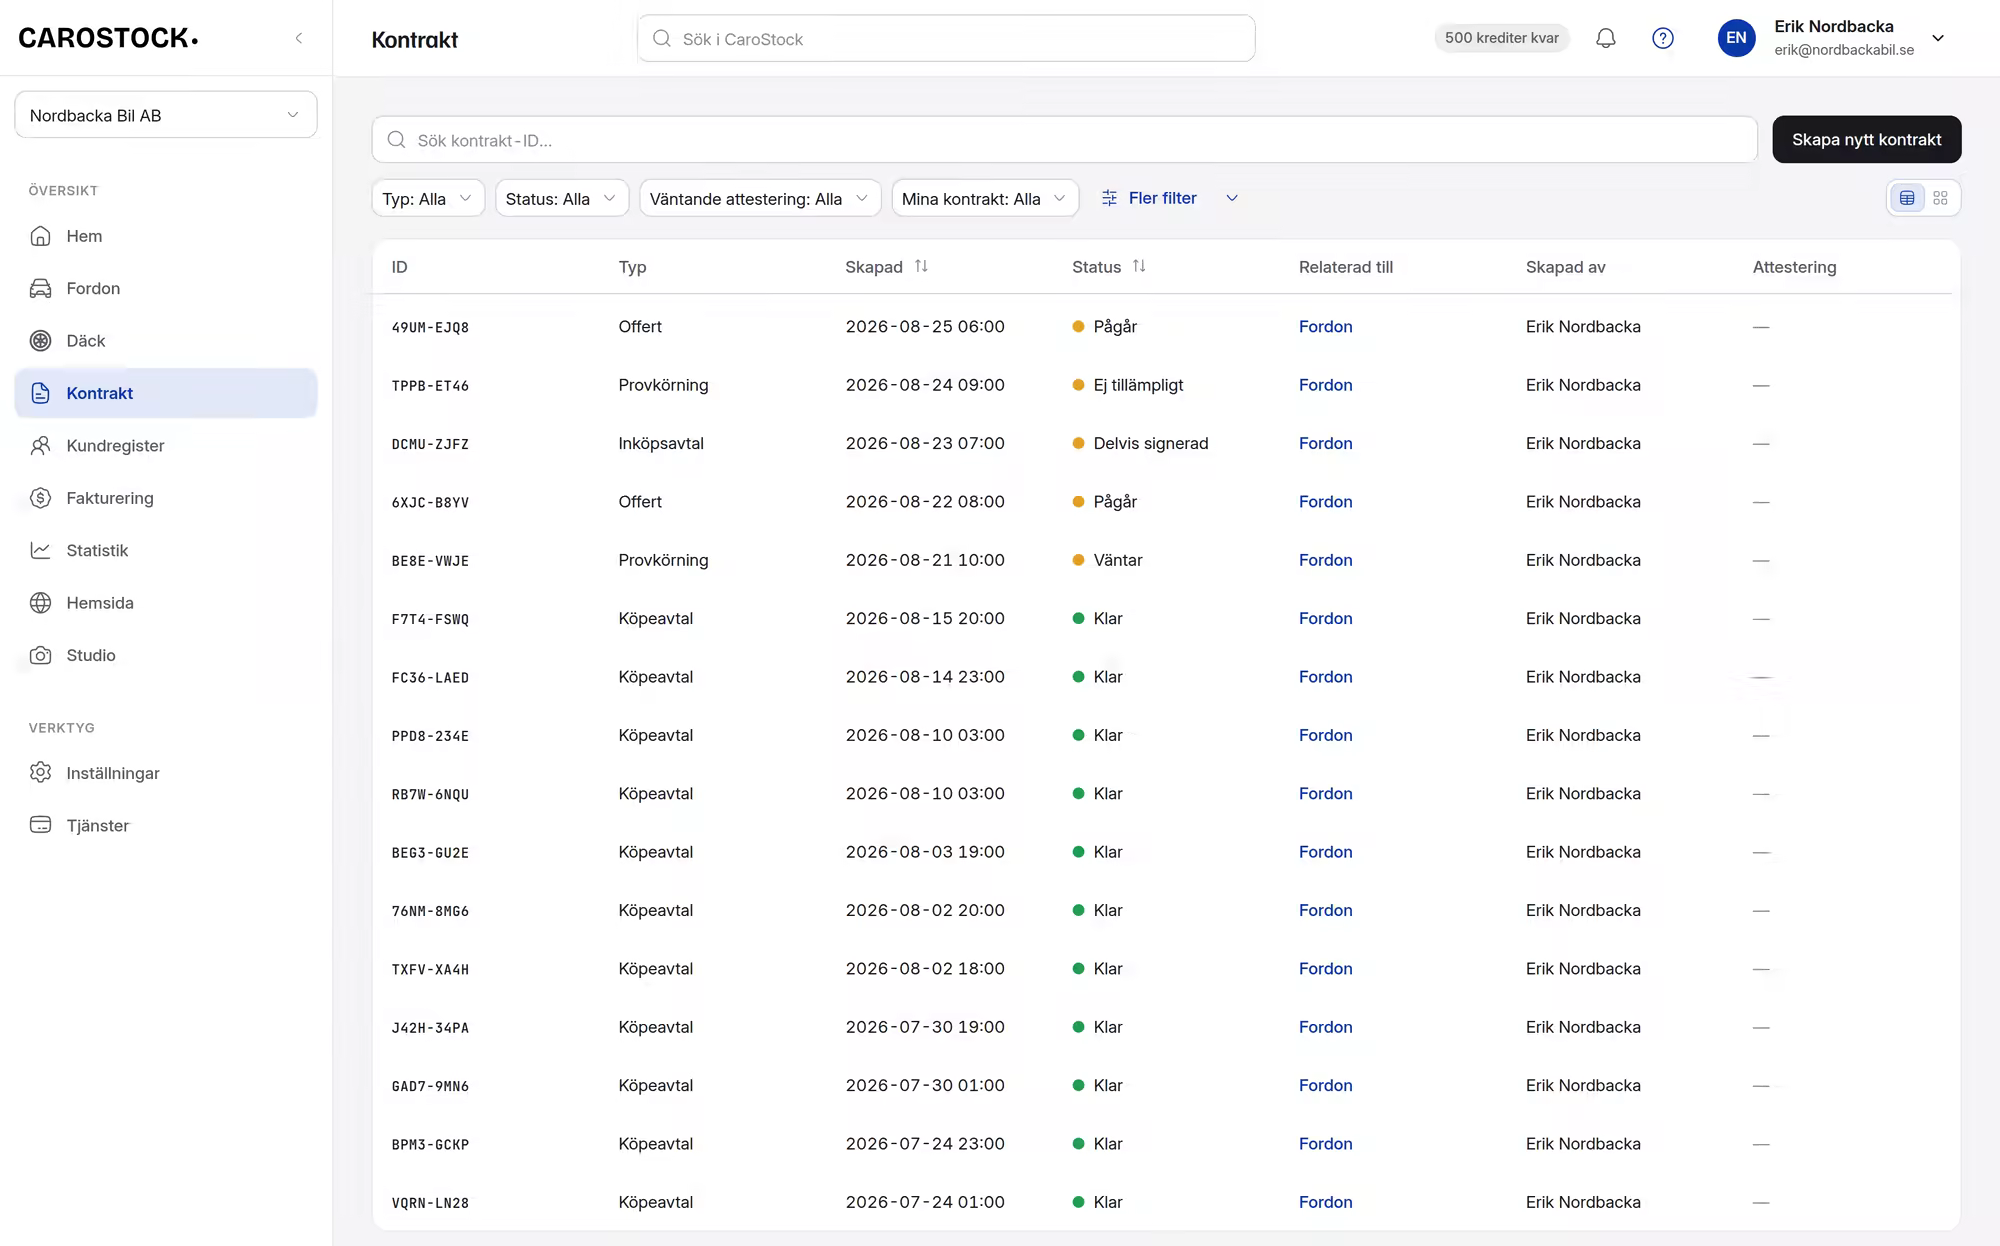Open Kundregister in the sidebar

[x=166, y=446]
